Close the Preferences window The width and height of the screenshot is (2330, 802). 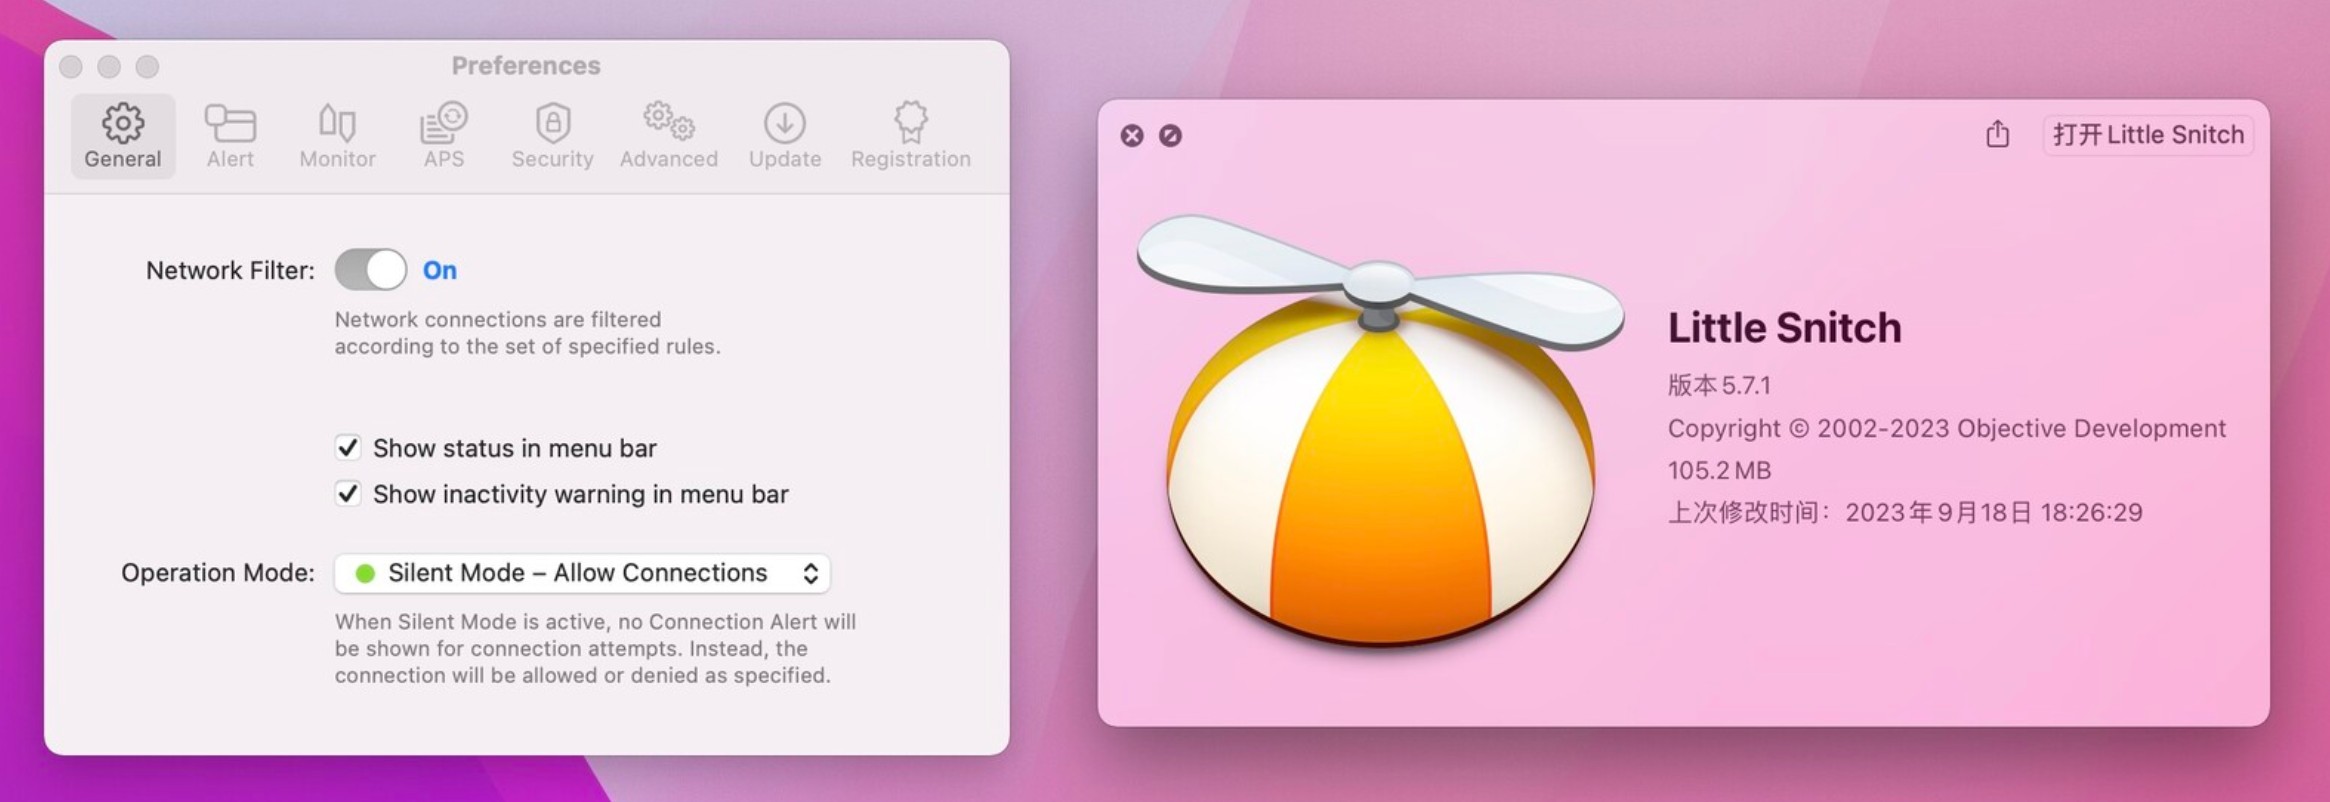71,66
